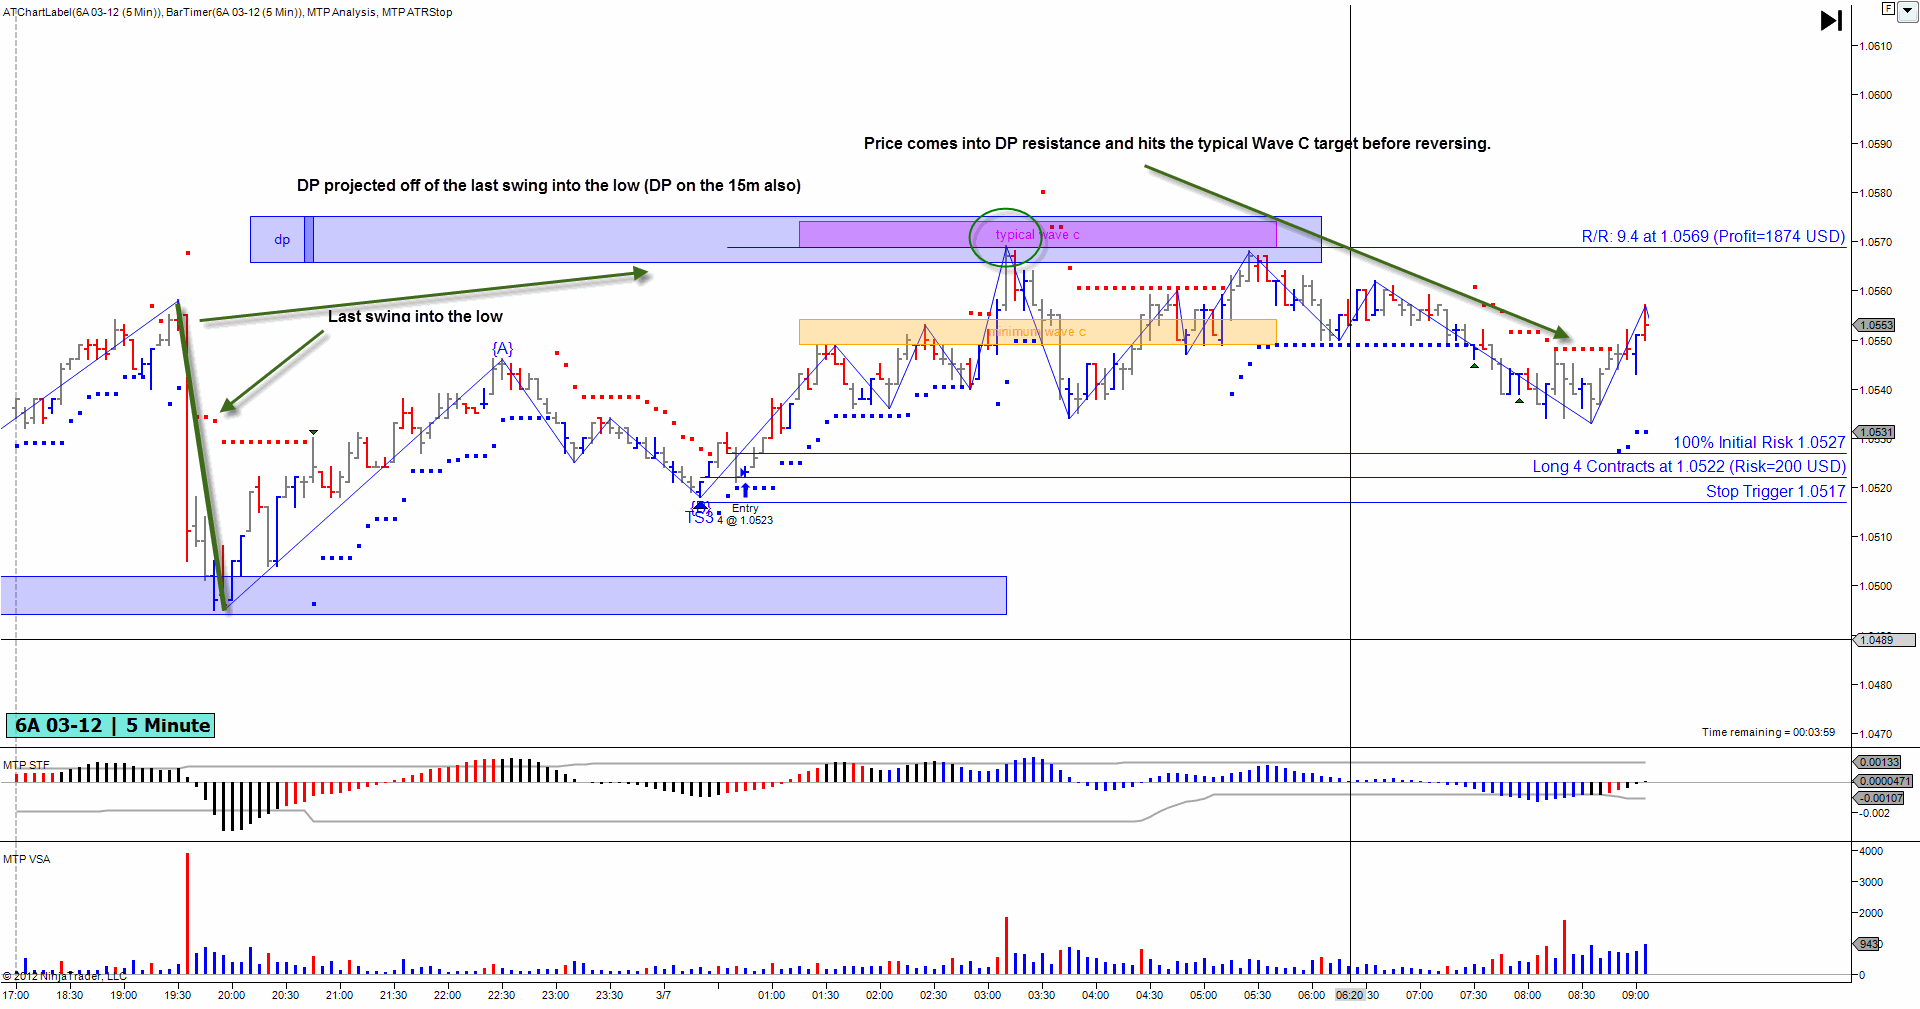The image size is (1920, 1009).
Task: Click the 'Stop Trigger 1.0517' line label
Action: 1776,491
